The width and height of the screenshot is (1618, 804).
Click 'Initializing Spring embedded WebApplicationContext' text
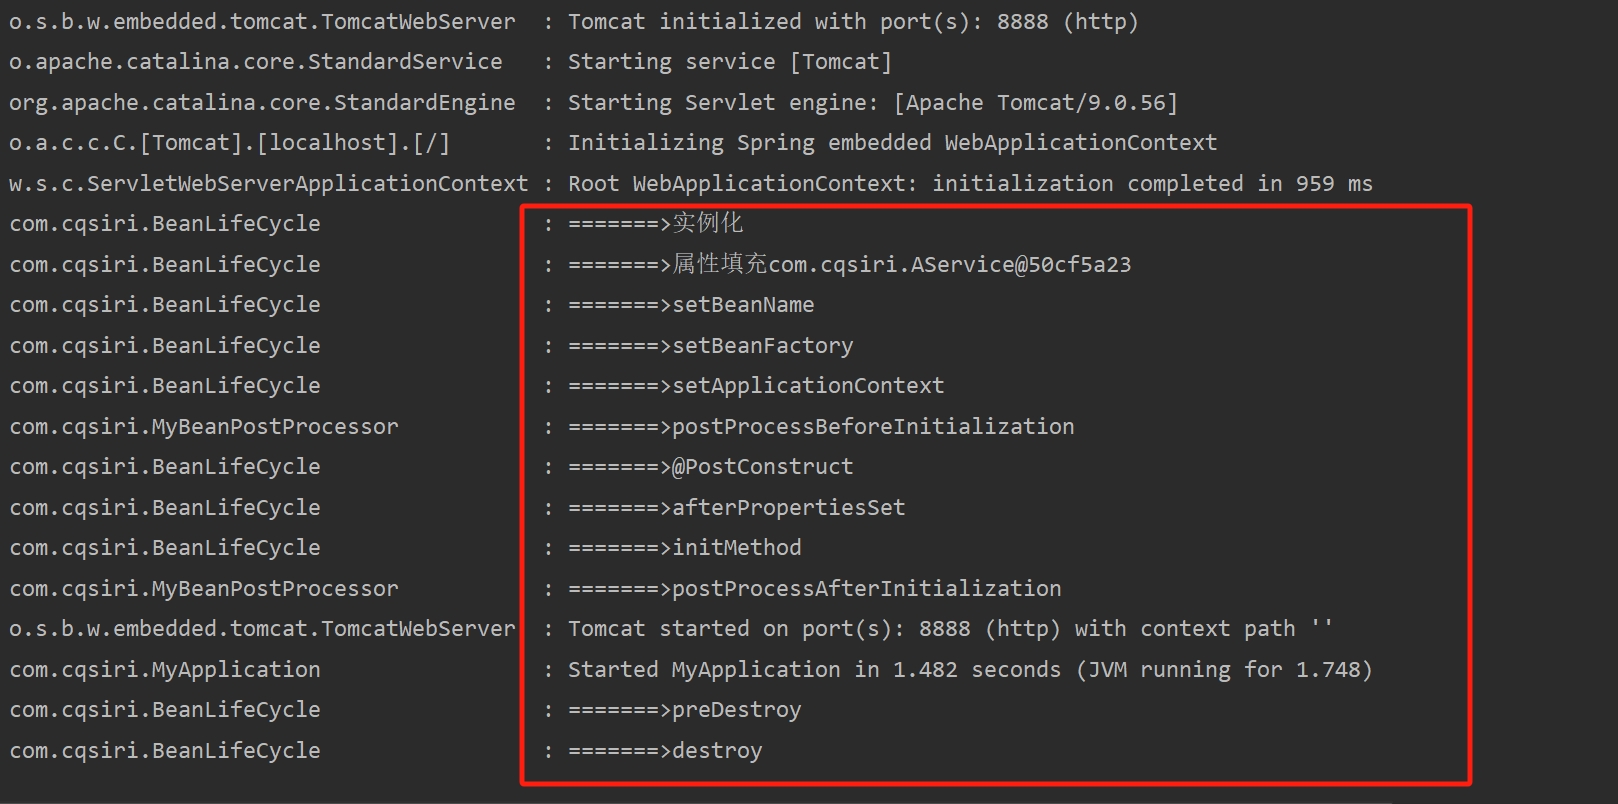(x=892, y=143)
